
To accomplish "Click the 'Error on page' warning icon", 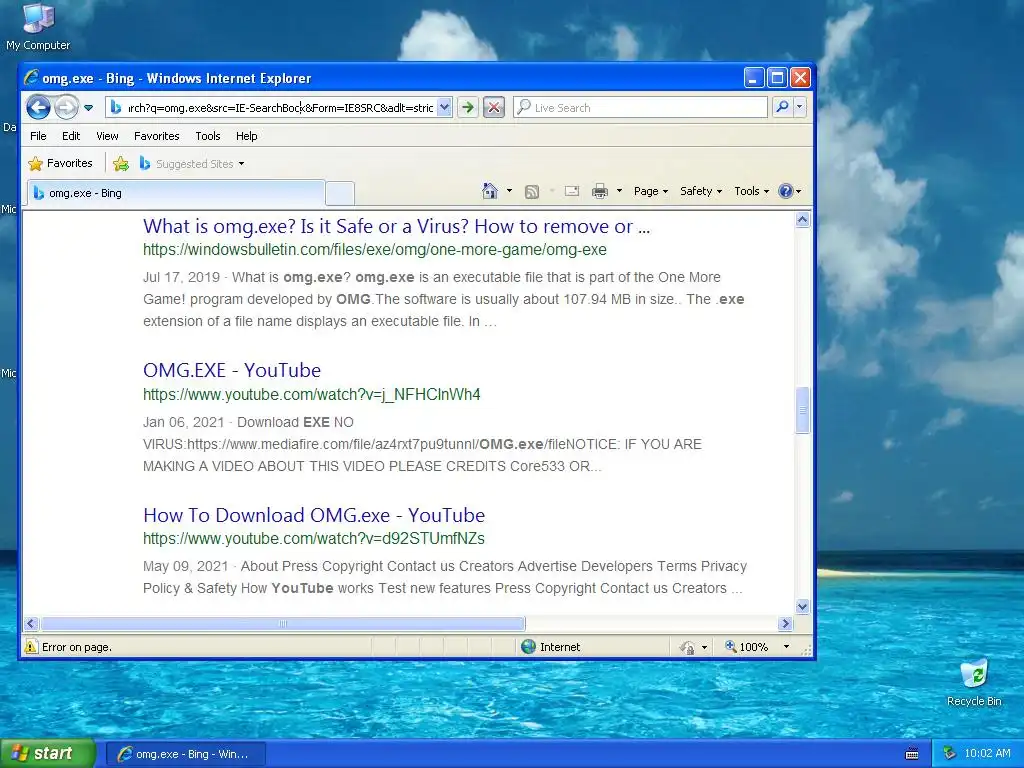I will point(31,647).
